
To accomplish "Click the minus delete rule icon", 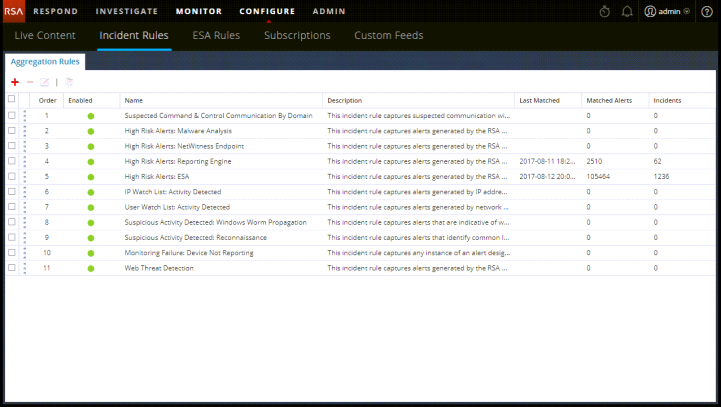I will tap(30, 82).
